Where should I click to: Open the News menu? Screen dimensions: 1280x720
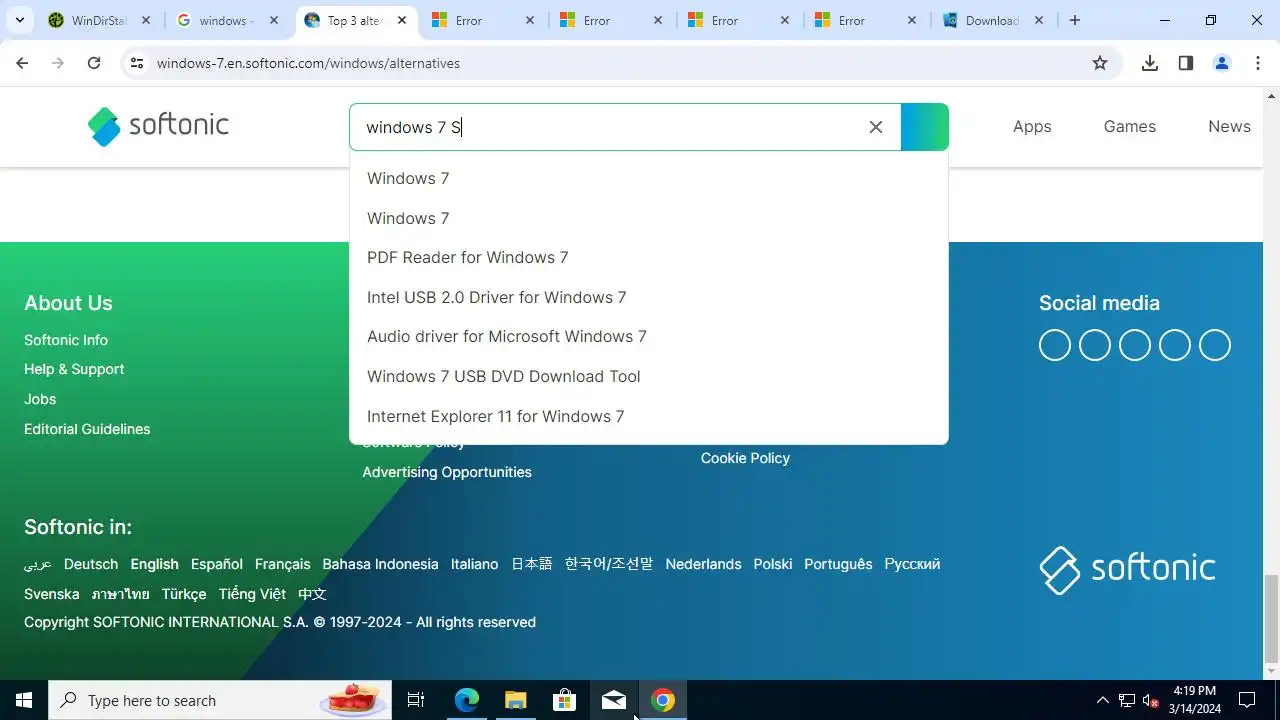(1229, 126)
